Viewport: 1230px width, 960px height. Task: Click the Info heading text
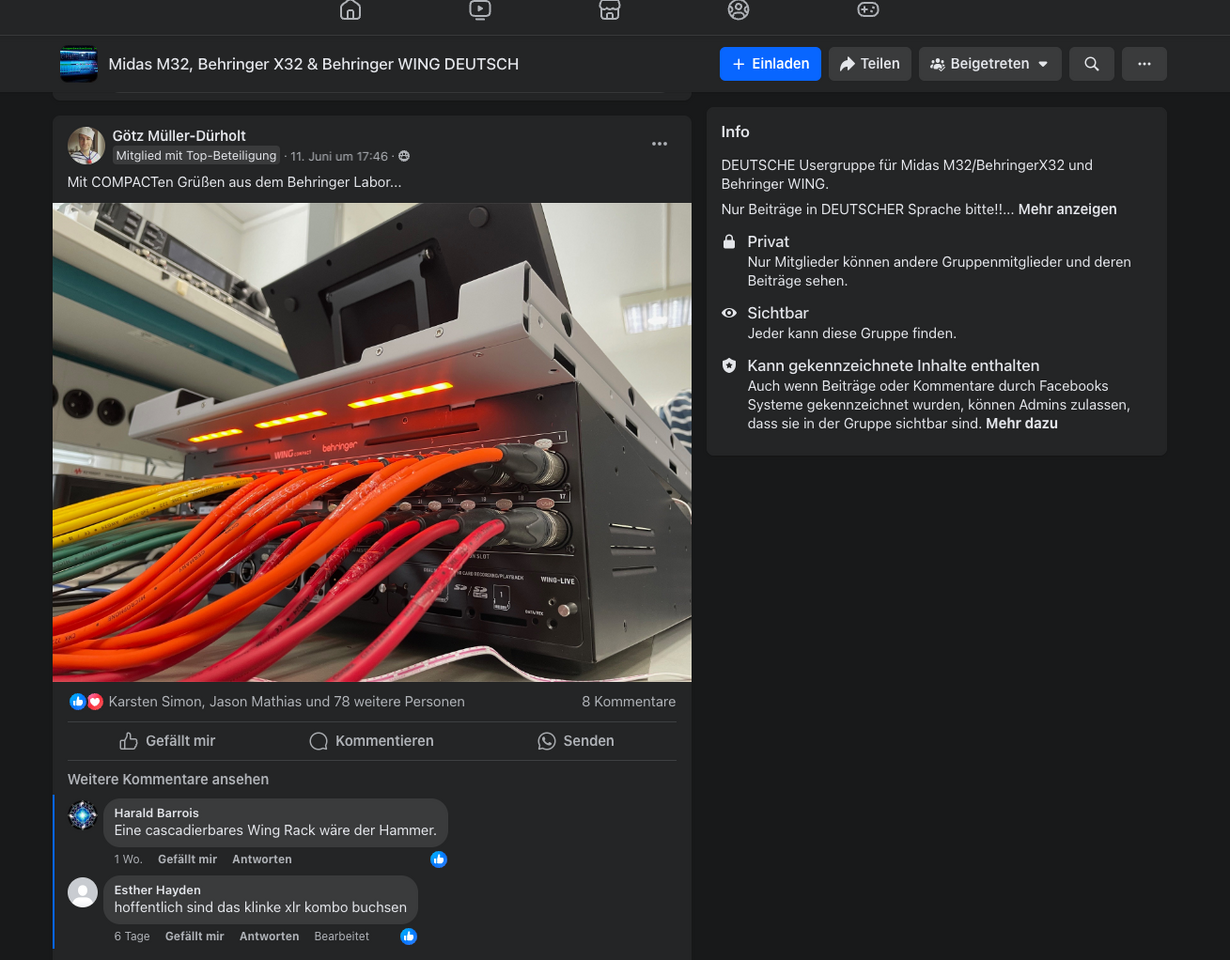coord(735,132)
